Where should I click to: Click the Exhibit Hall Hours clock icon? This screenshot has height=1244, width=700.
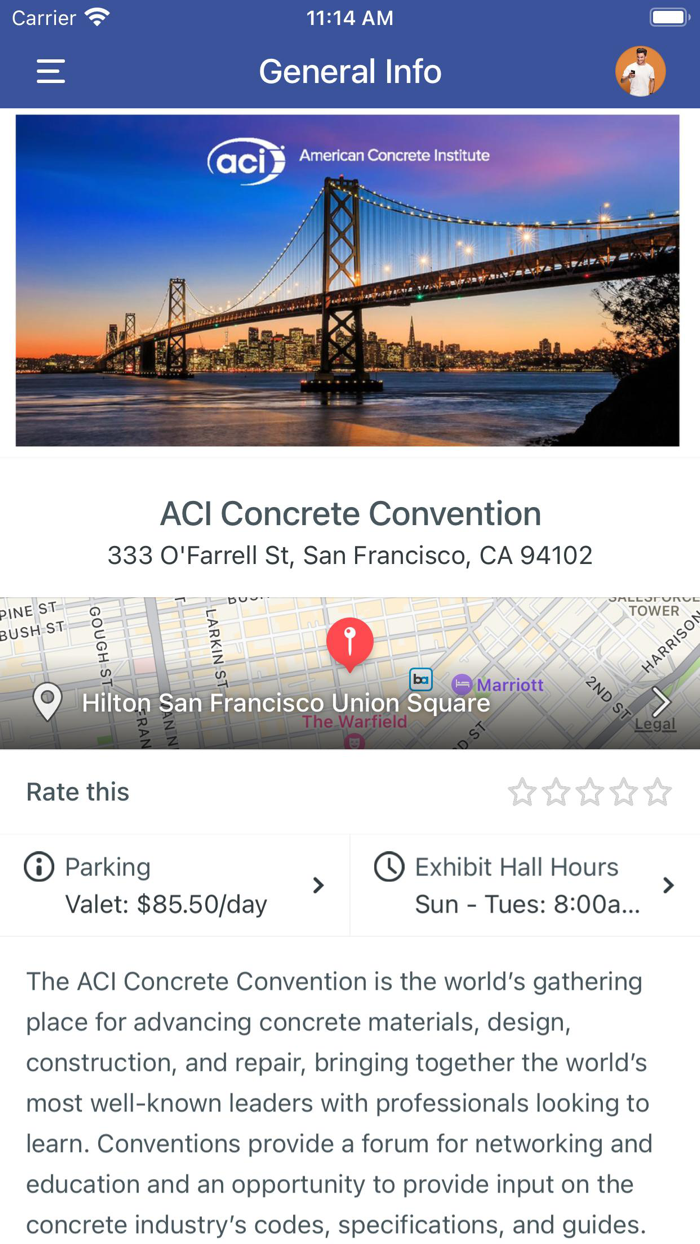point(390,866)
